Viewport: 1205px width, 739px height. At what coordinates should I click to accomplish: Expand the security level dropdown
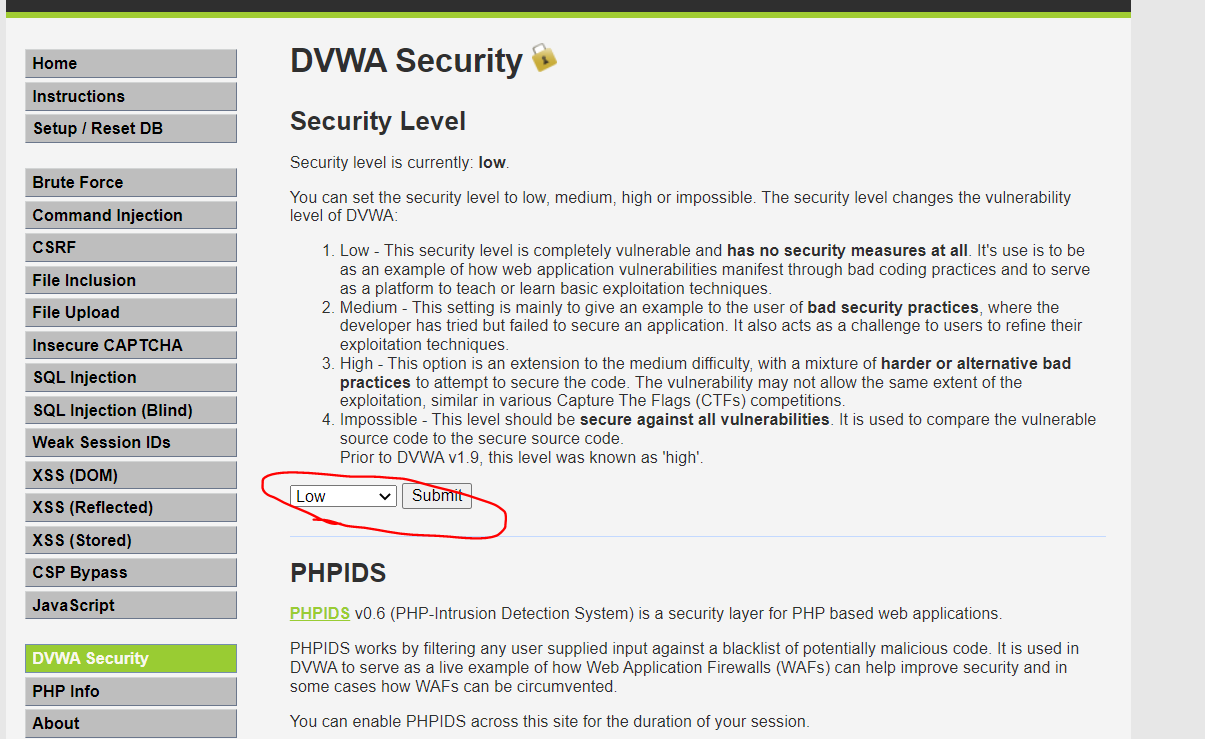click(343, 496)
